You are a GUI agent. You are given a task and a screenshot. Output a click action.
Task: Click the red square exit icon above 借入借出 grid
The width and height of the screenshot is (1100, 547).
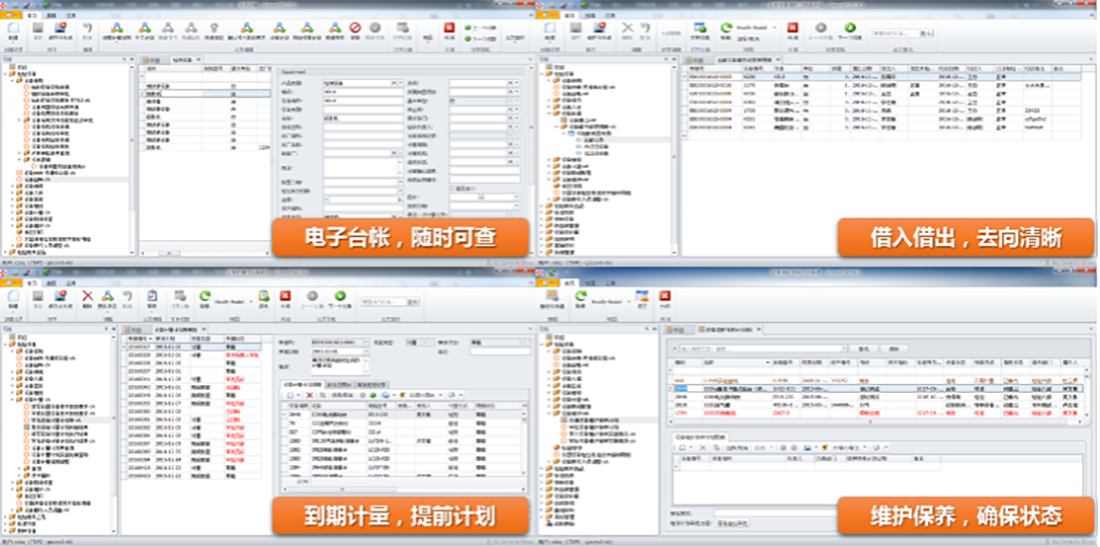pos(792,29)
